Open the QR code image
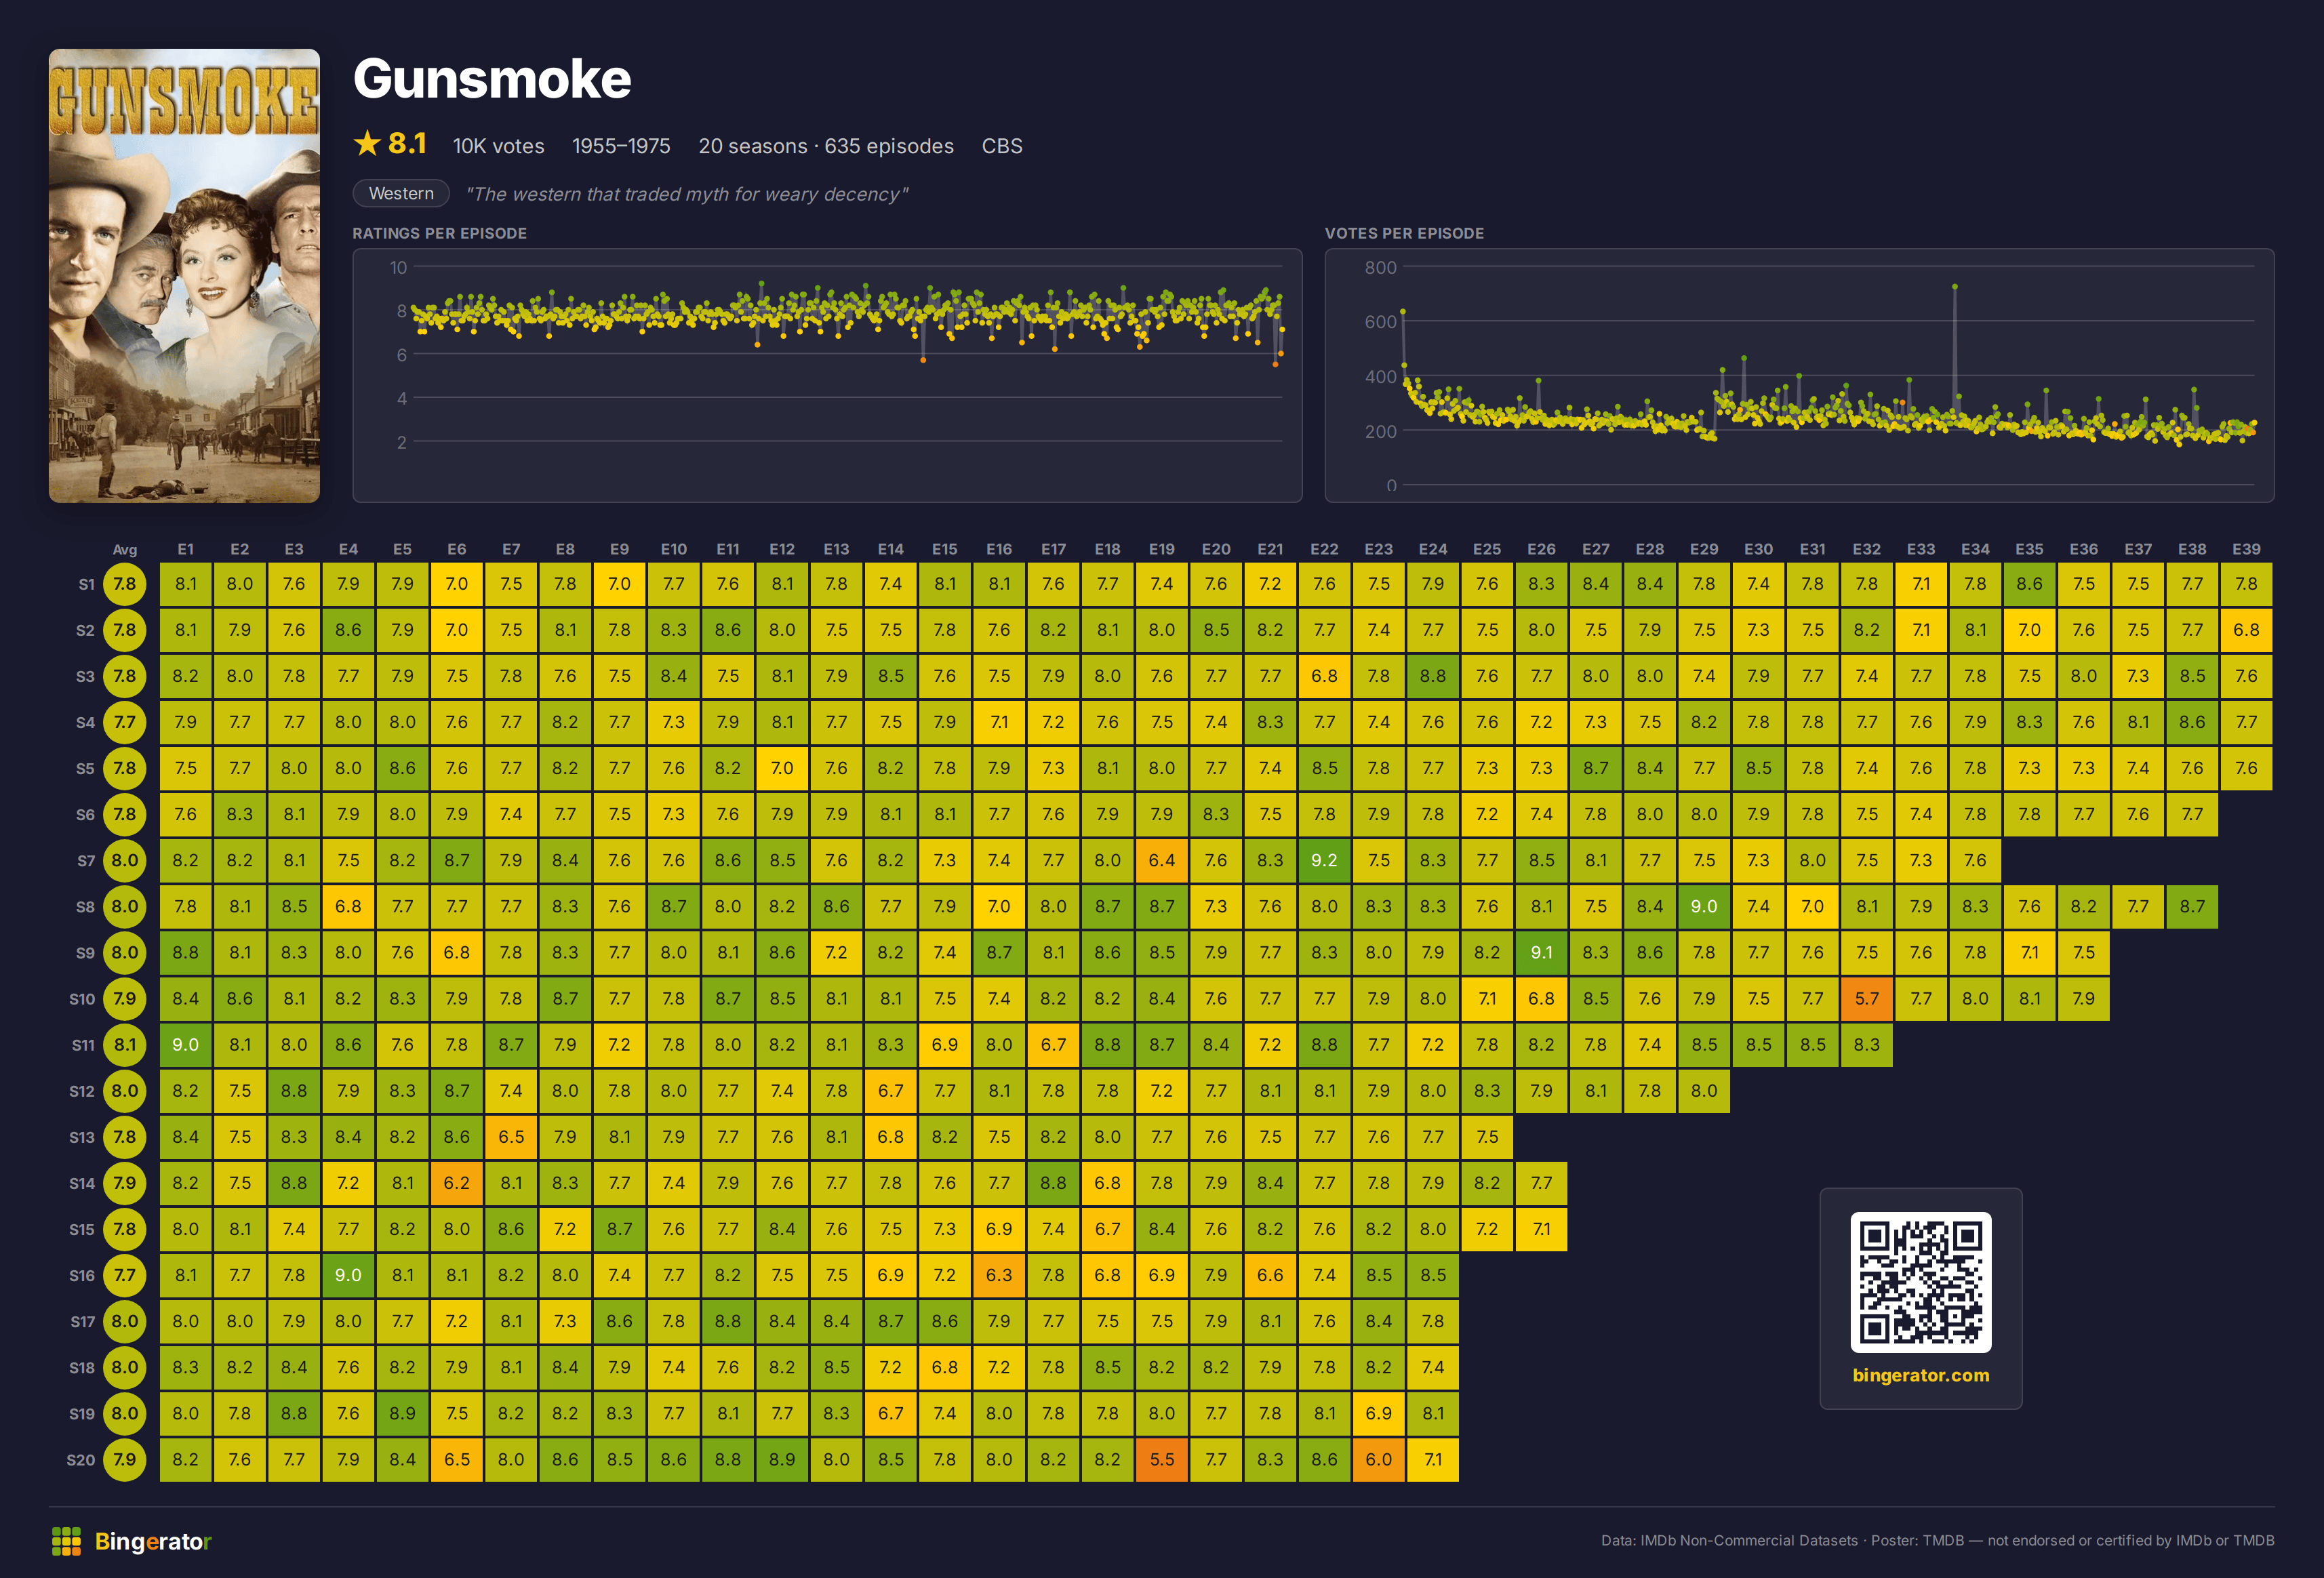Image resolution: width=2324 pixels, height=1578 pixels. point(1920,1281)
